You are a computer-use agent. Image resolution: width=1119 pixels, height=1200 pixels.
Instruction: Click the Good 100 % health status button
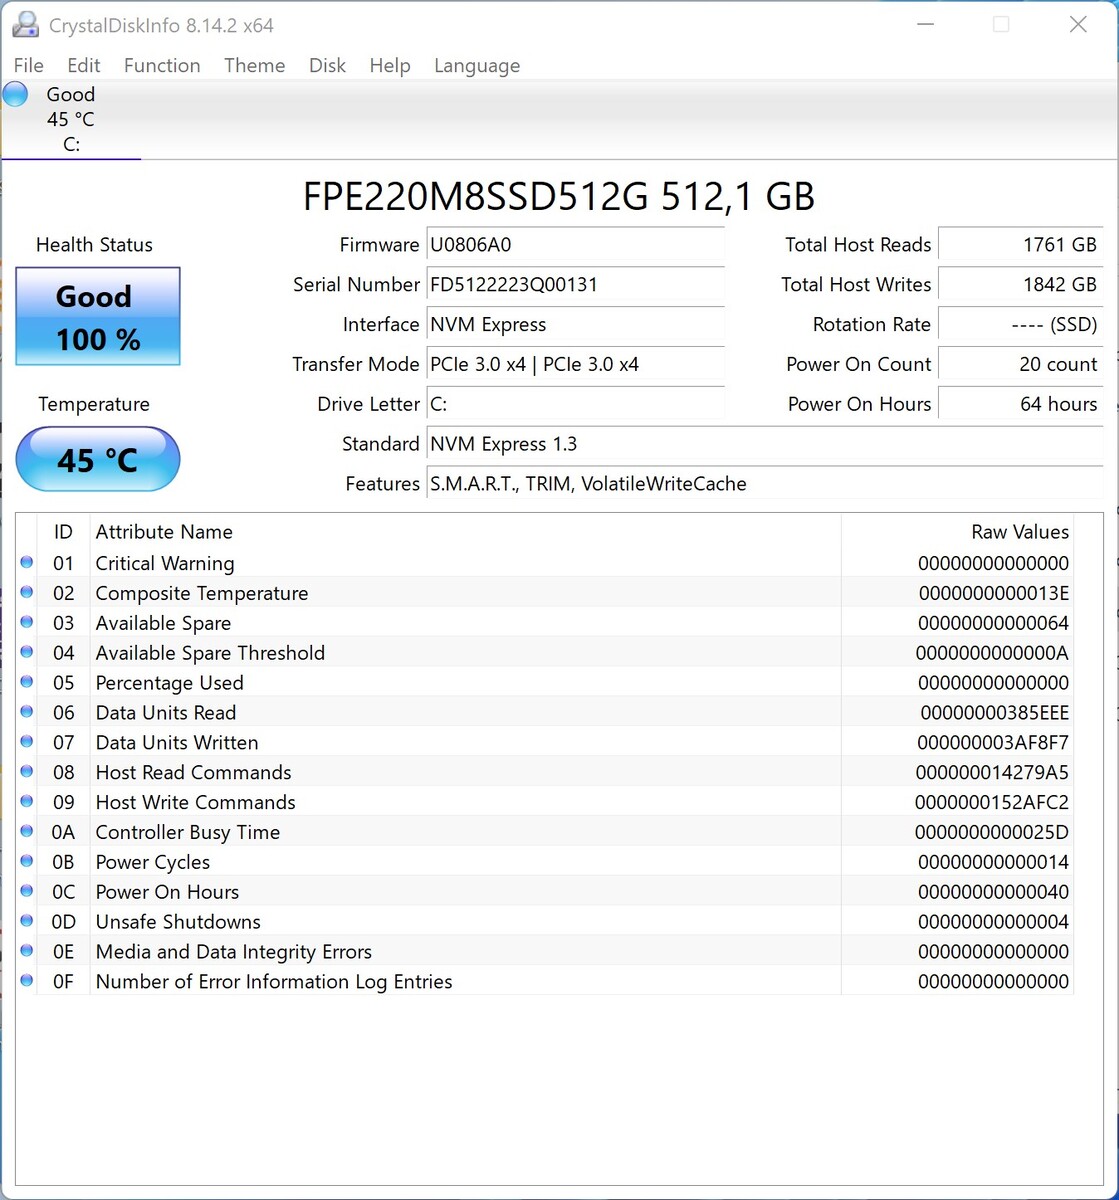(x=98, y=316)
